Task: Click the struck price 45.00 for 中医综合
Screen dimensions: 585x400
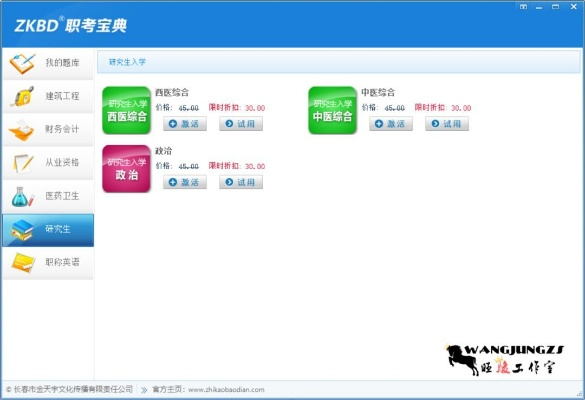Action: point(394,108)
